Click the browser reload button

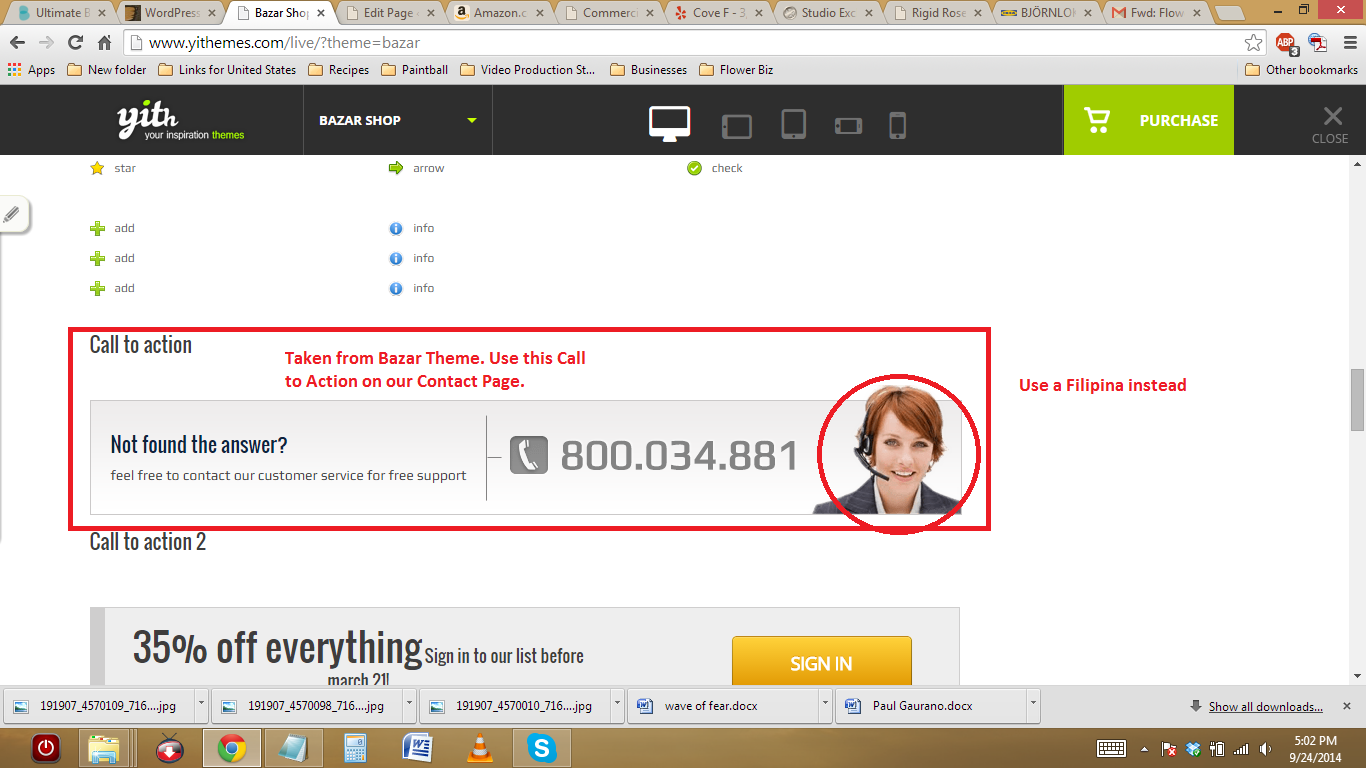[75, 43]
